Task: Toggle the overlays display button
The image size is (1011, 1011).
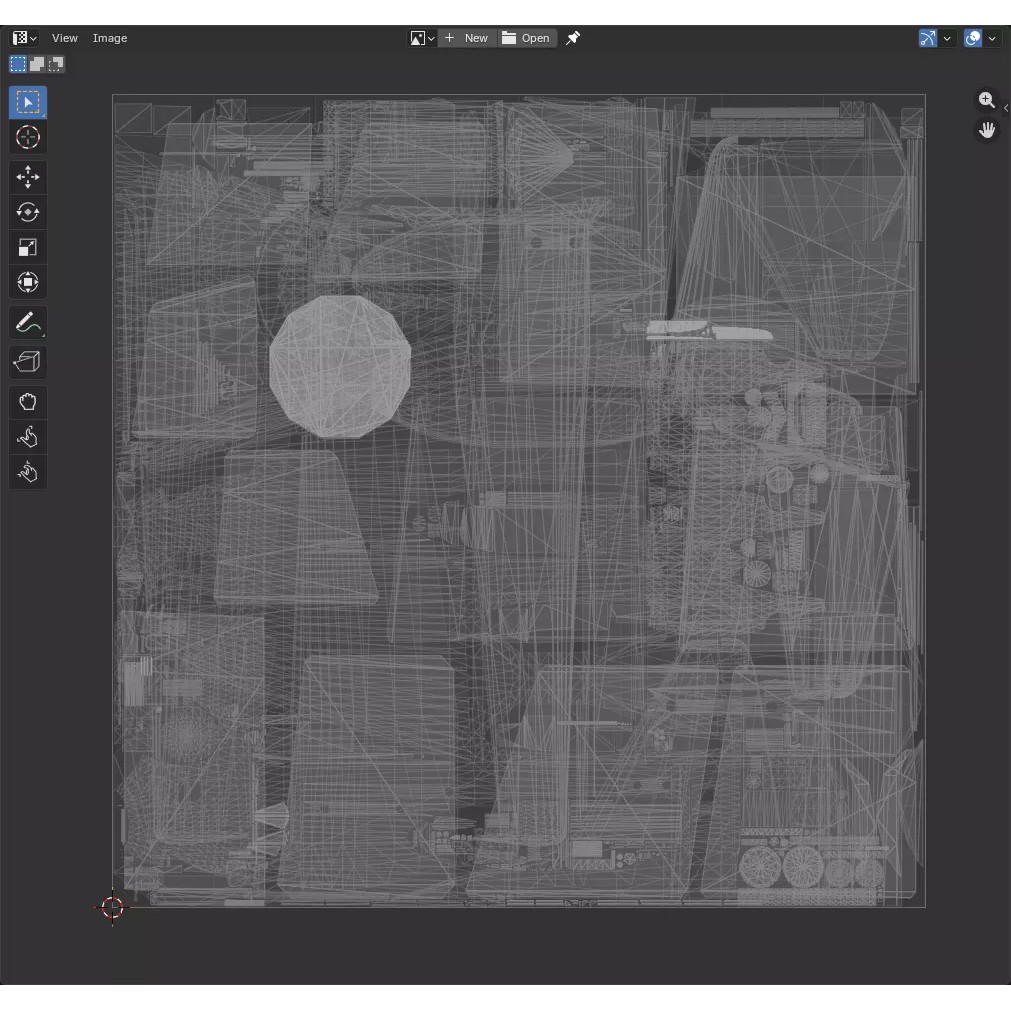Action: coord(973,38)
